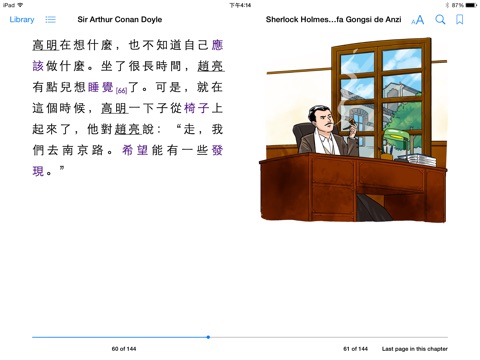Tap the purple word 發現
480x360 pixels.
(217, 150)
